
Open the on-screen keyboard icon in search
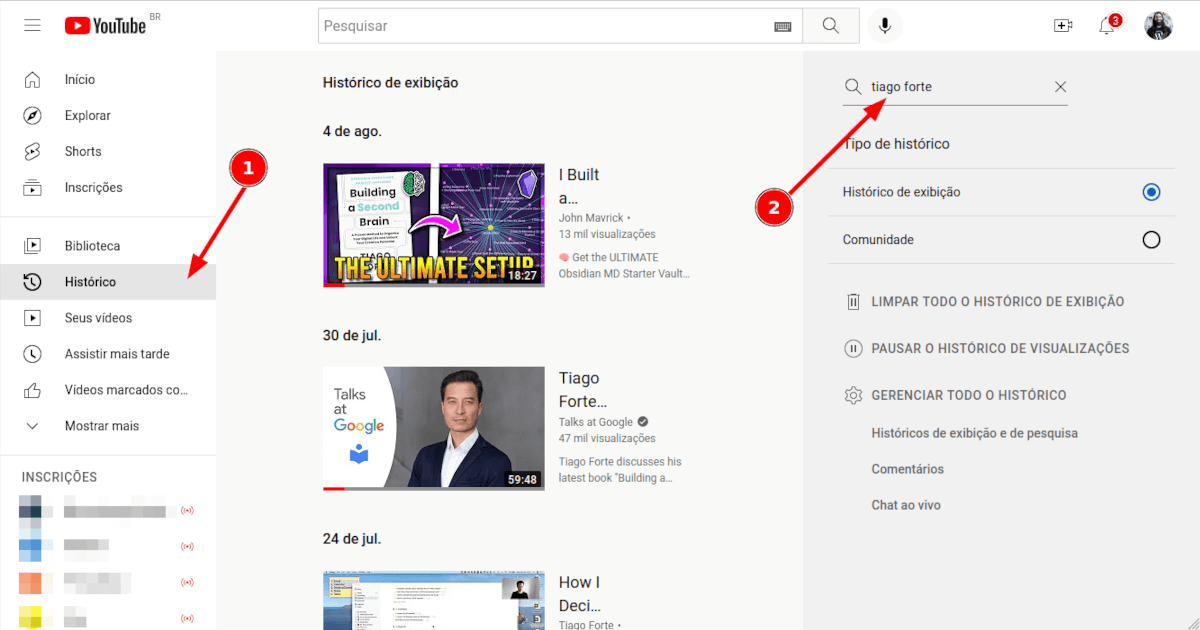coord(783,26)
